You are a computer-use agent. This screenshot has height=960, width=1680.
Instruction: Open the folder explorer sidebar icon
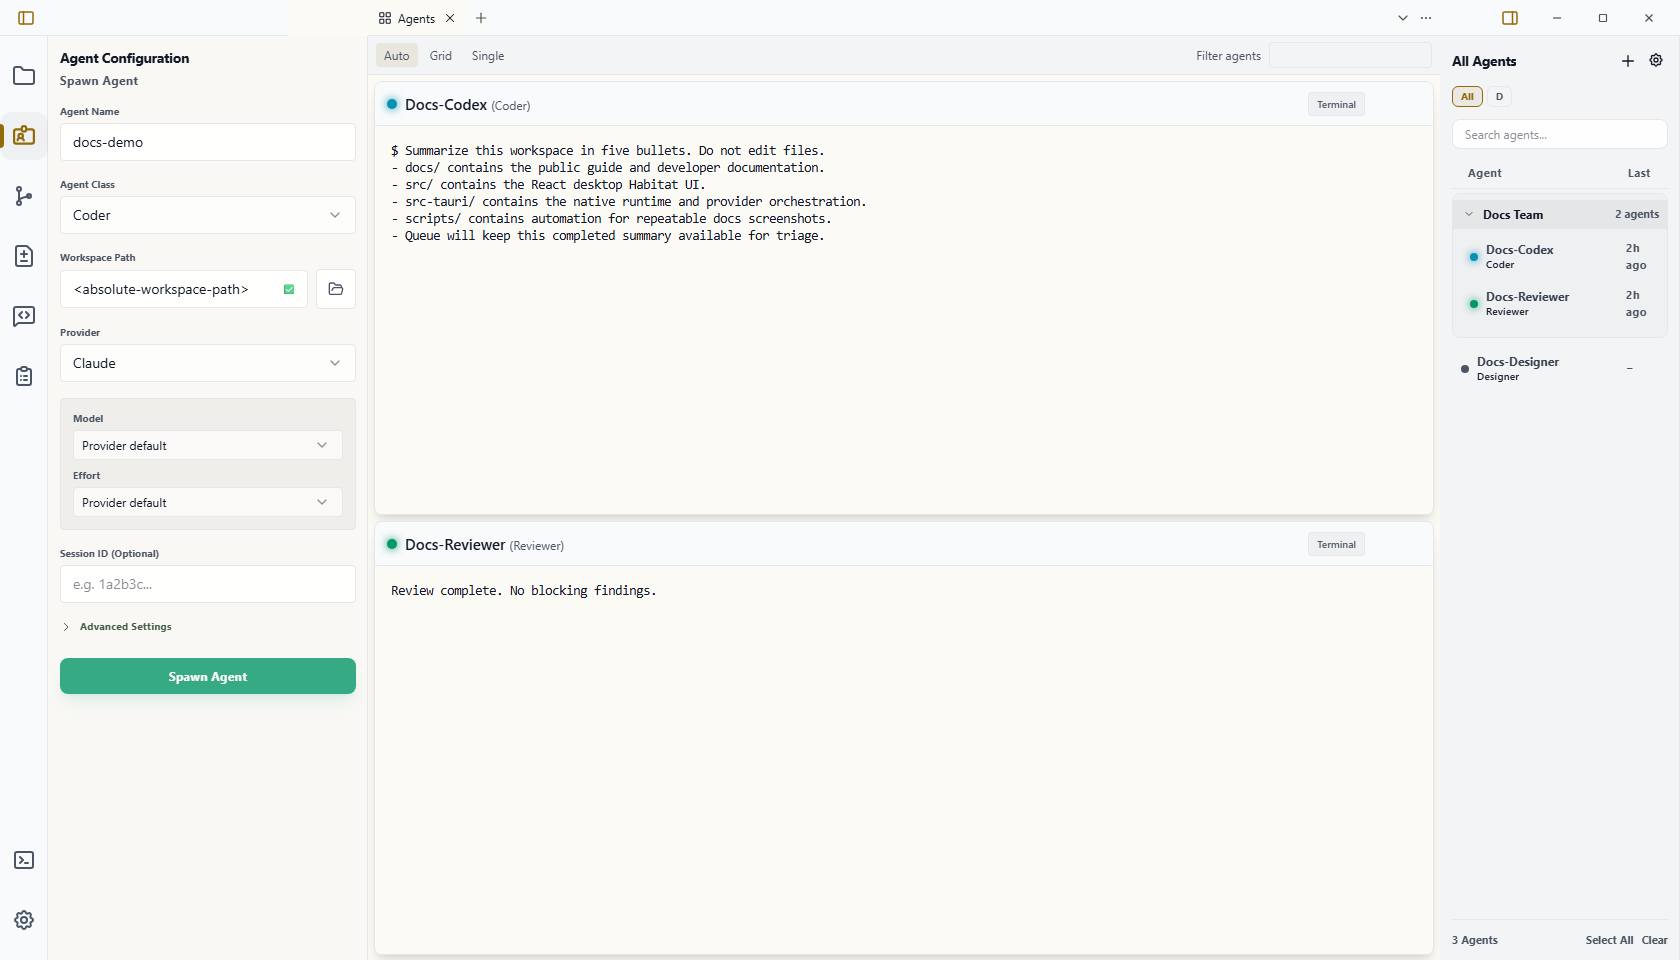(24, 76)
